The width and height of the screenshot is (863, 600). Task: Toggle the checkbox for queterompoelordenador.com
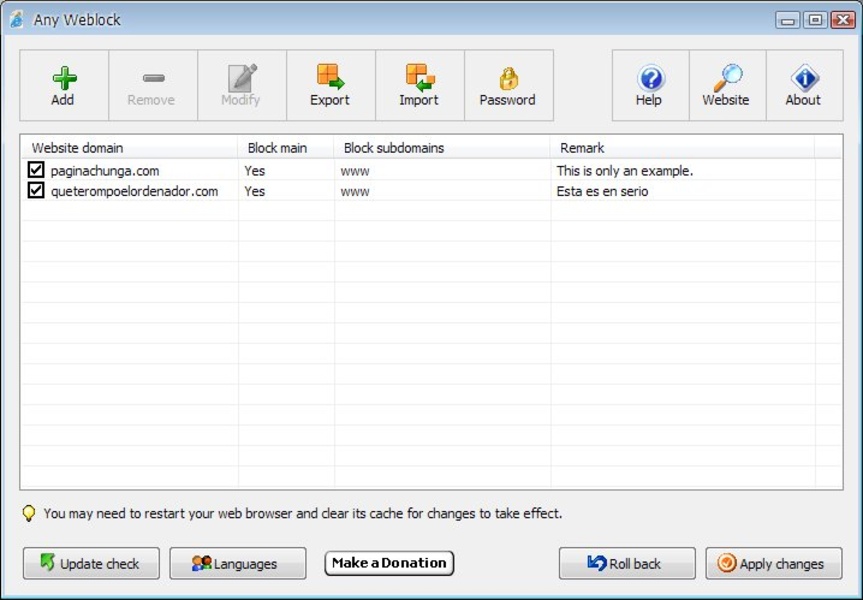pos(35,191)
